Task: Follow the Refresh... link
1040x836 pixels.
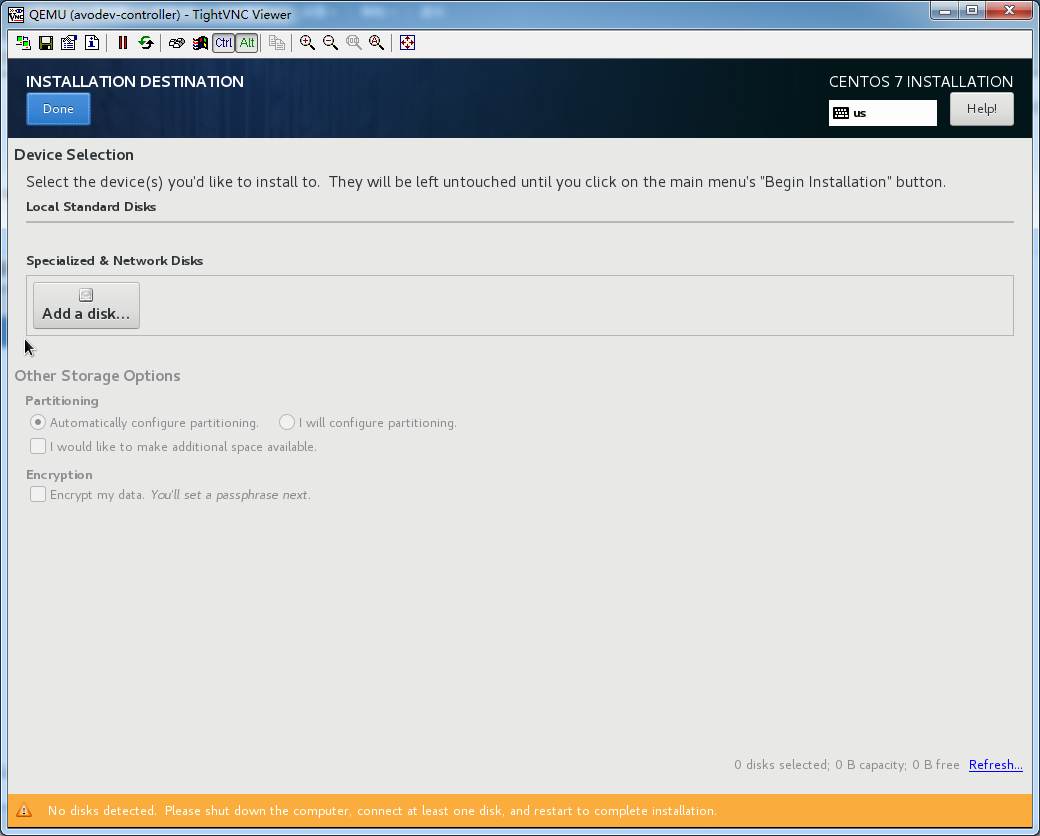Action: tap(995, 765)
